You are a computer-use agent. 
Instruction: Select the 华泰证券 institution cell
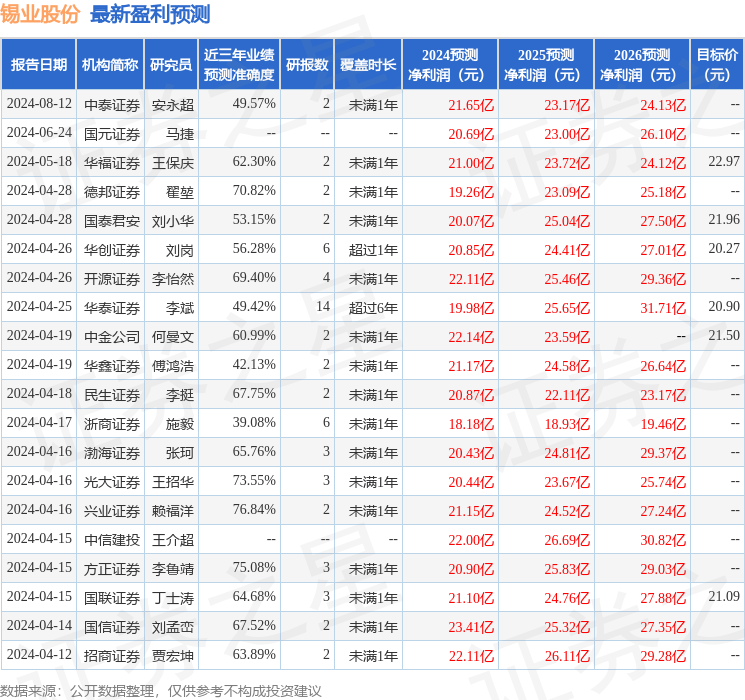(112, 308)
